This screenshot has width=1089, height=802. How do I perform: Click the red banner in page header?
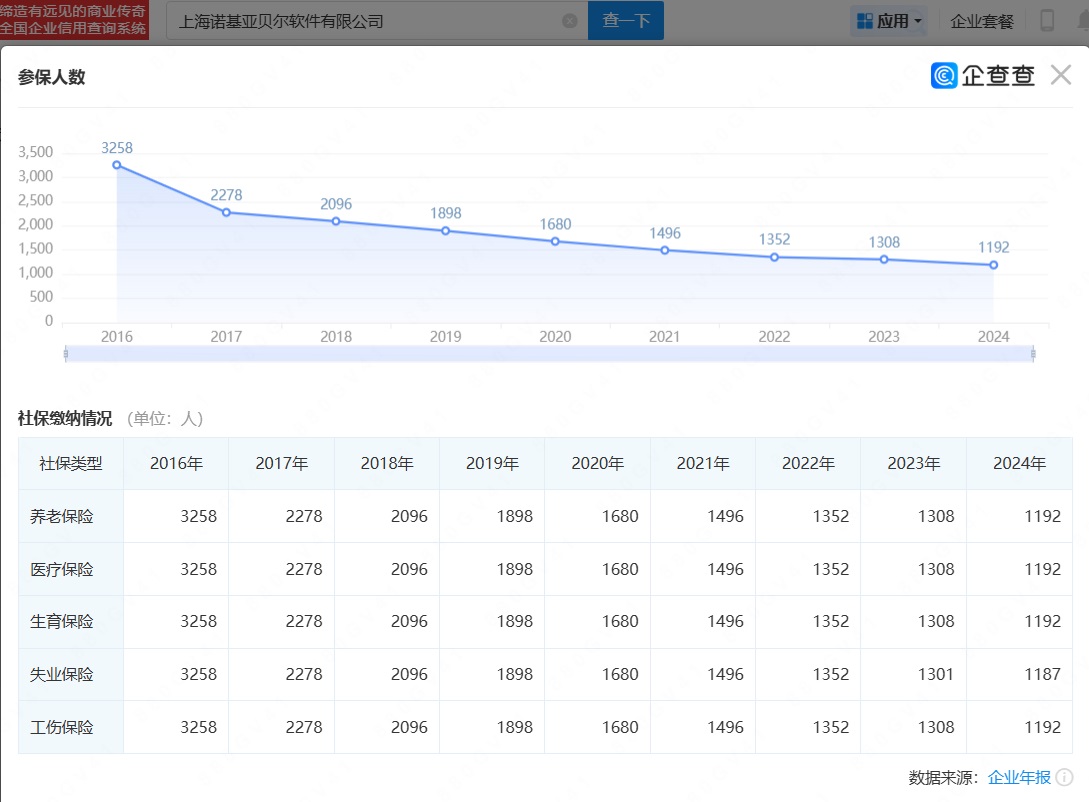pyautogui.click(x=74, y=20)
